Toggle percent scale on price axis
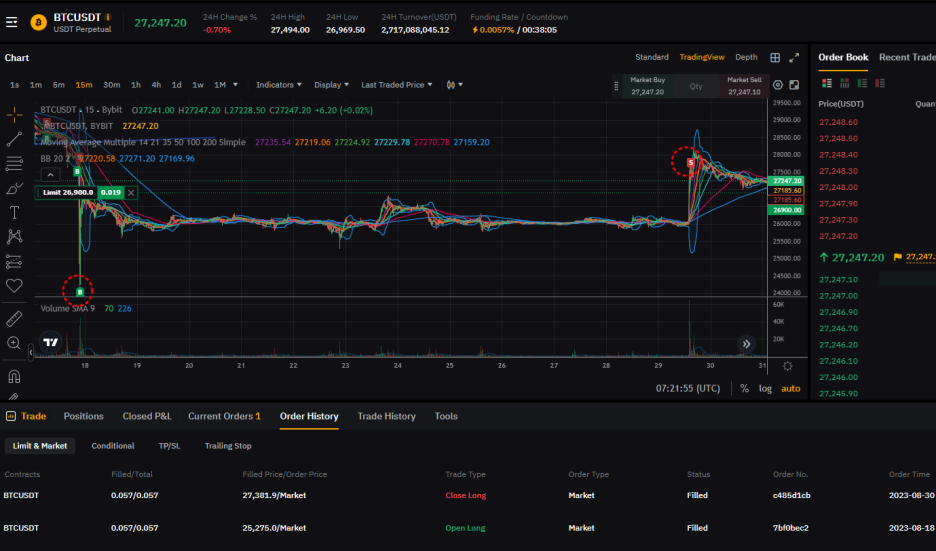Screen dimensions: 936x551 (x=744, y=388)
